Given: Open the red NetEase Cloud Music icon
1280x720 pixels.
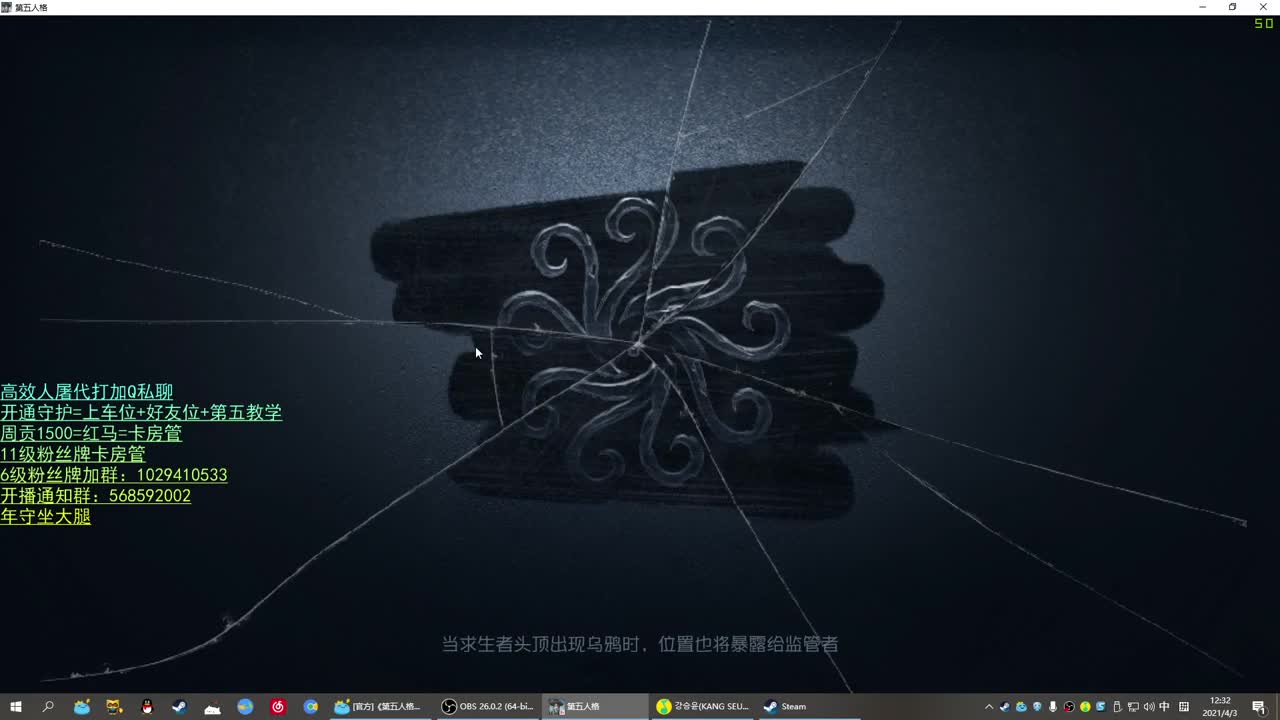Looking at the screenshot, I should pyautogui.click(x=278, y=707).
